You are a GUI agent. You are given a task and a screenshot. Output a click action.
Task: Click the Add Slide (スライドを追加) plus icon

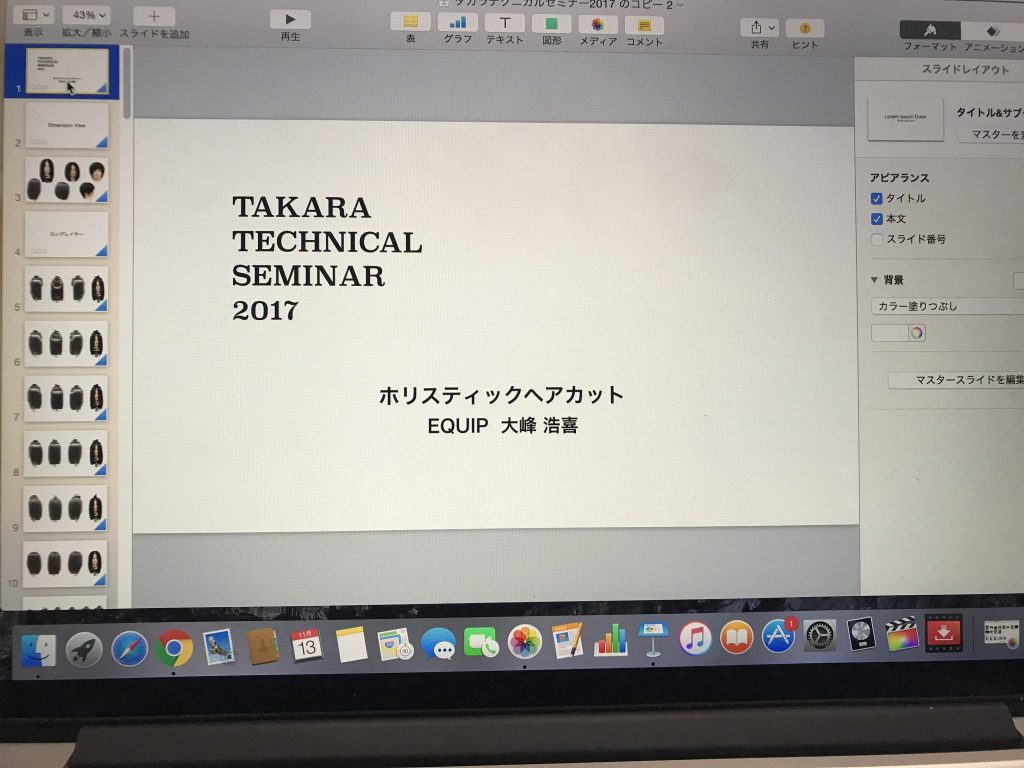(x=154, y=17)
